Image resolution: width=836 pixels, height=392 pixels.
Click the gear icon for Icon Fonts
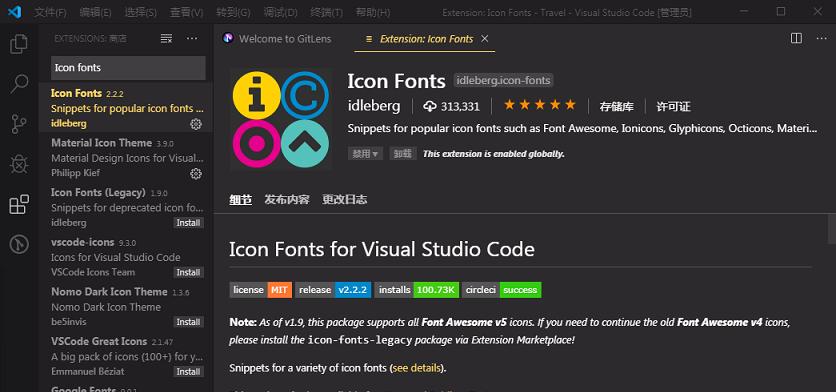[196, 124]
